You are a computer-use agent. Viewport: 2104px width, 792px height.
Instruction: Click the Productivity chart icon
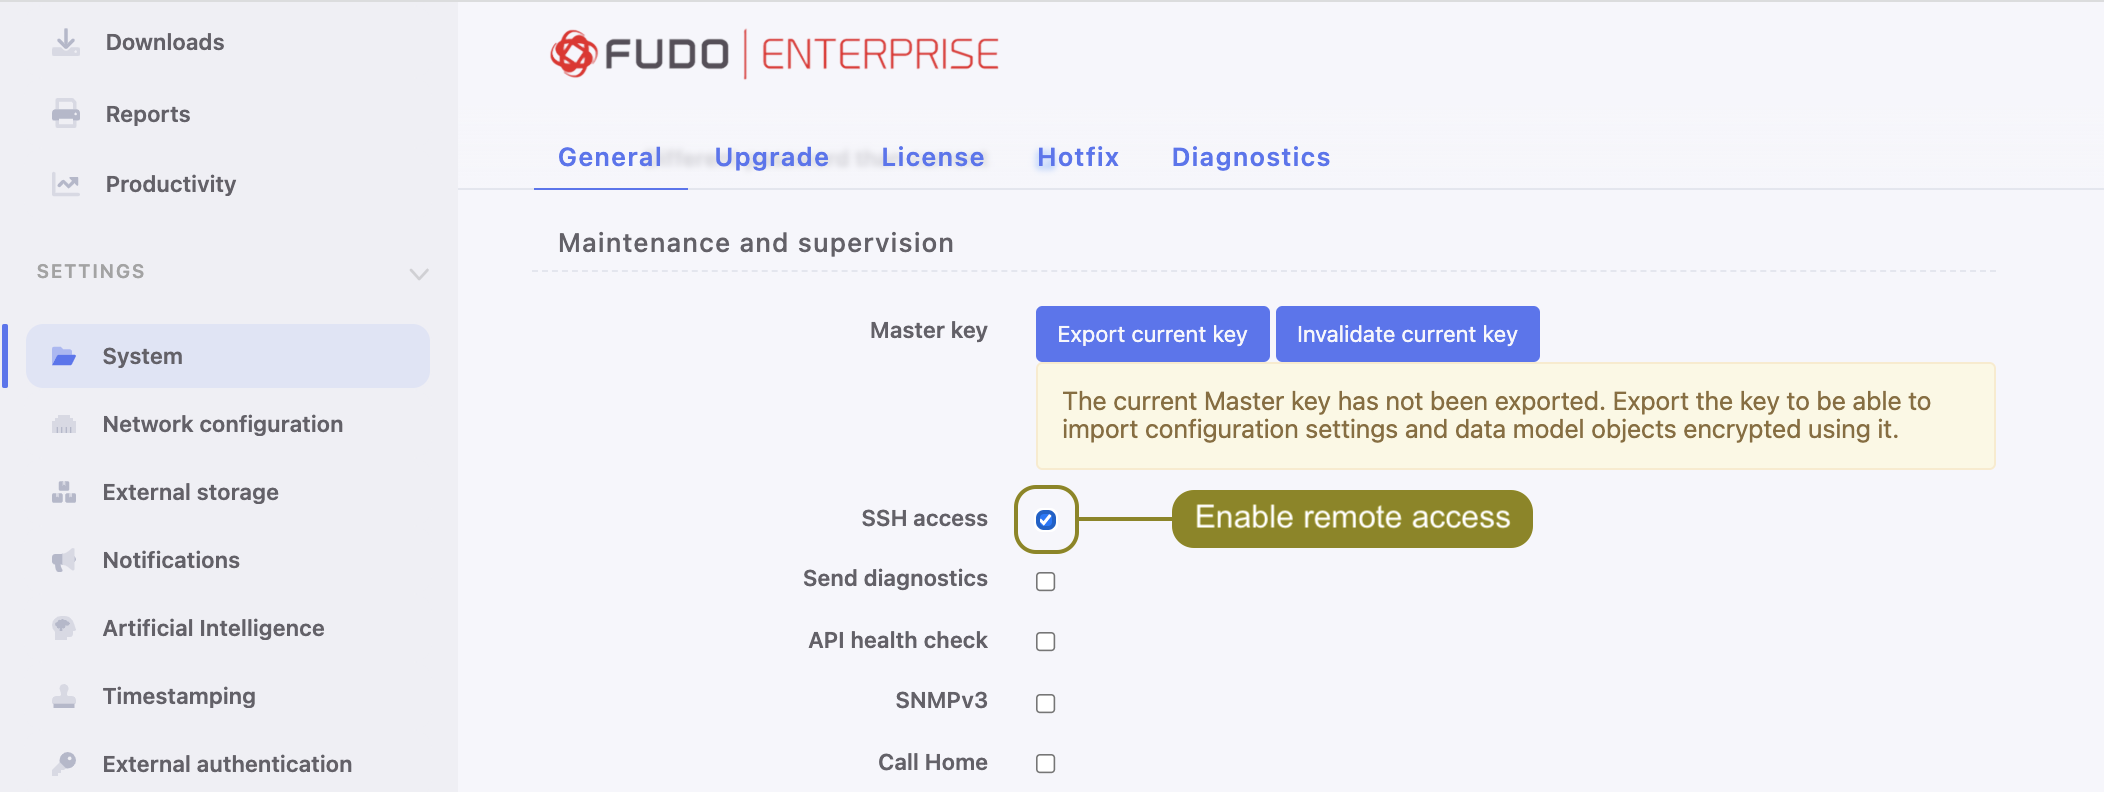tap(66, 184)
